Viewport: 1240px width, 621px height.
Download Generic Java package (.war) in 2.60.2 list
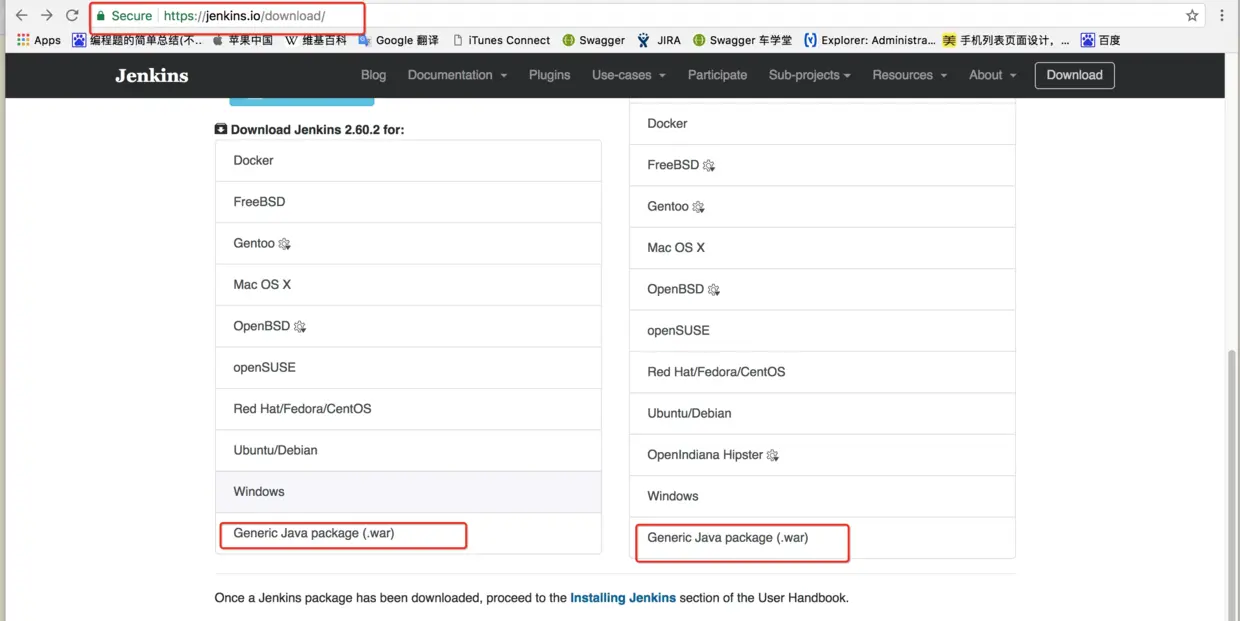point(408,533)
